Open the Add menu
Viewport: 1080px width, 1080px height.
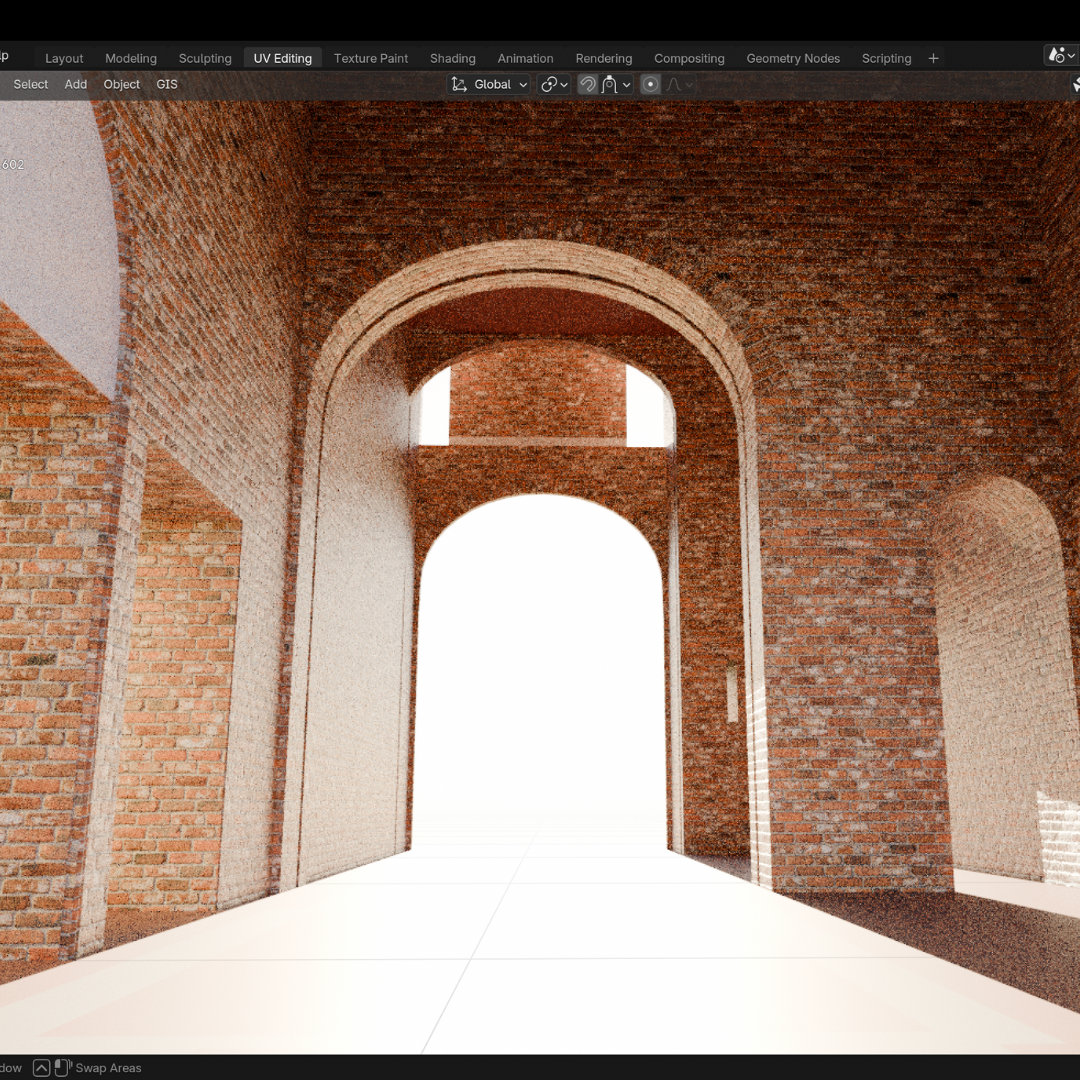(76, 85)
